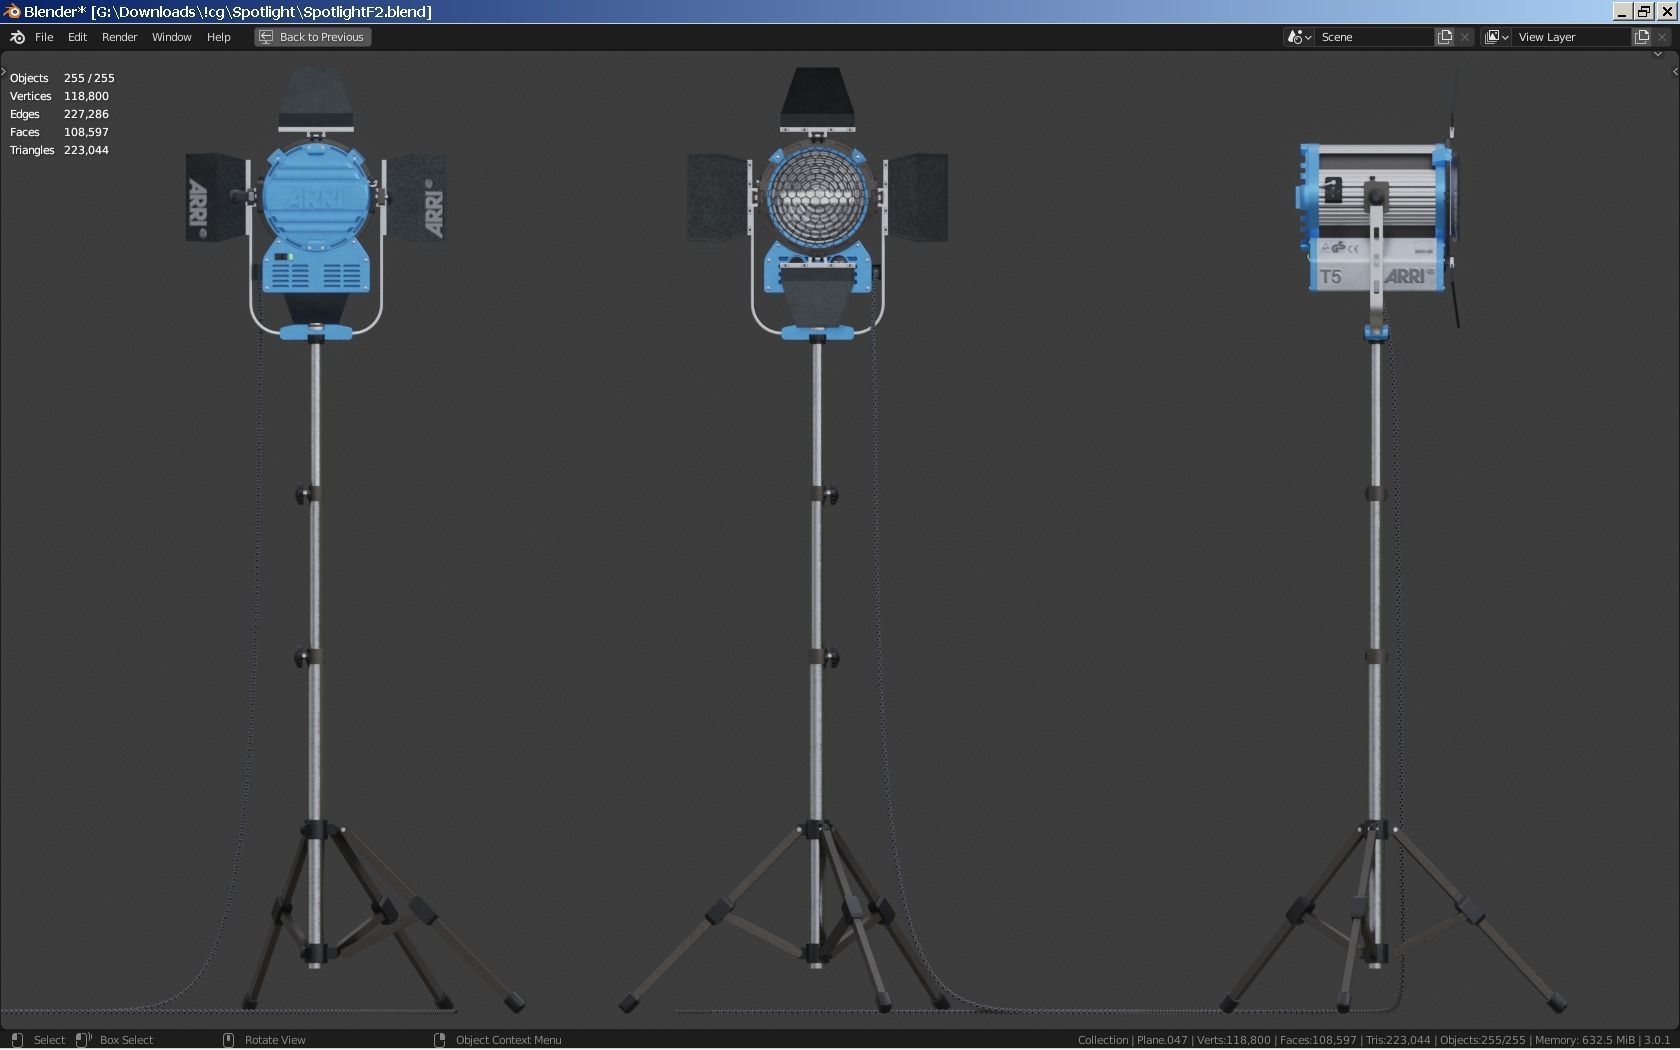Image resolution: width=1680 pixels, height=1050 pixels.
Task: Click the Select label in status bar
Action: coord(49,1040)
